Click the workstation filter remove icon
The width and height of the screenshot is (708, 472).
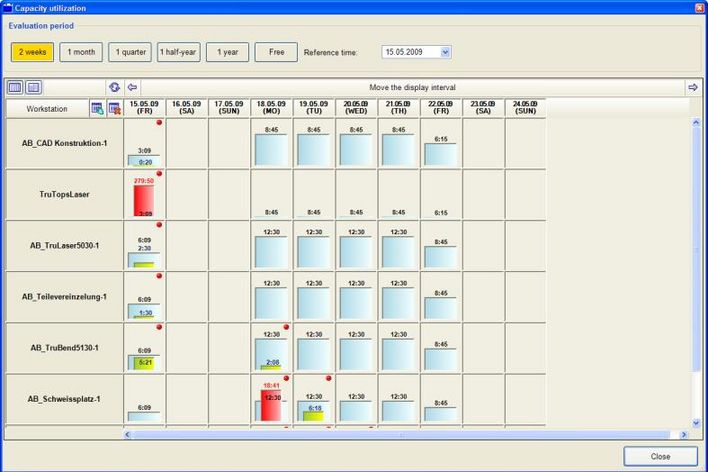click(x=115, y=108)
